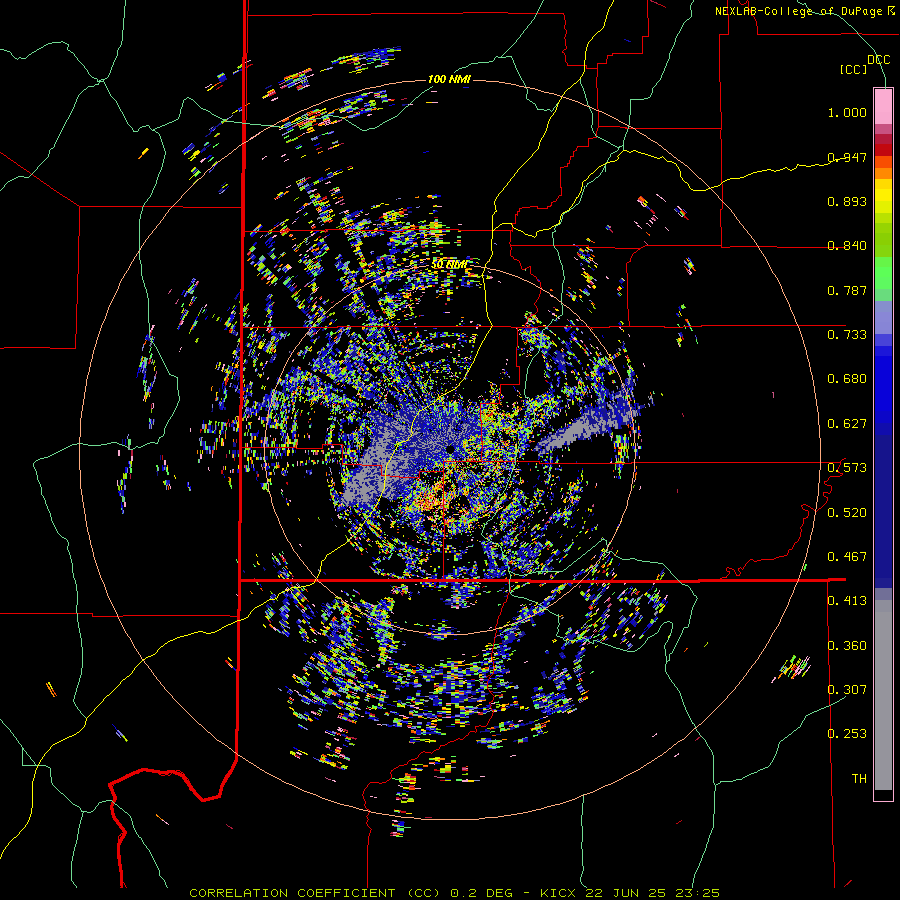The width and height of the screenshot is (900, 900).
Task: Click the 1.000 scale value
Action: 847,112
